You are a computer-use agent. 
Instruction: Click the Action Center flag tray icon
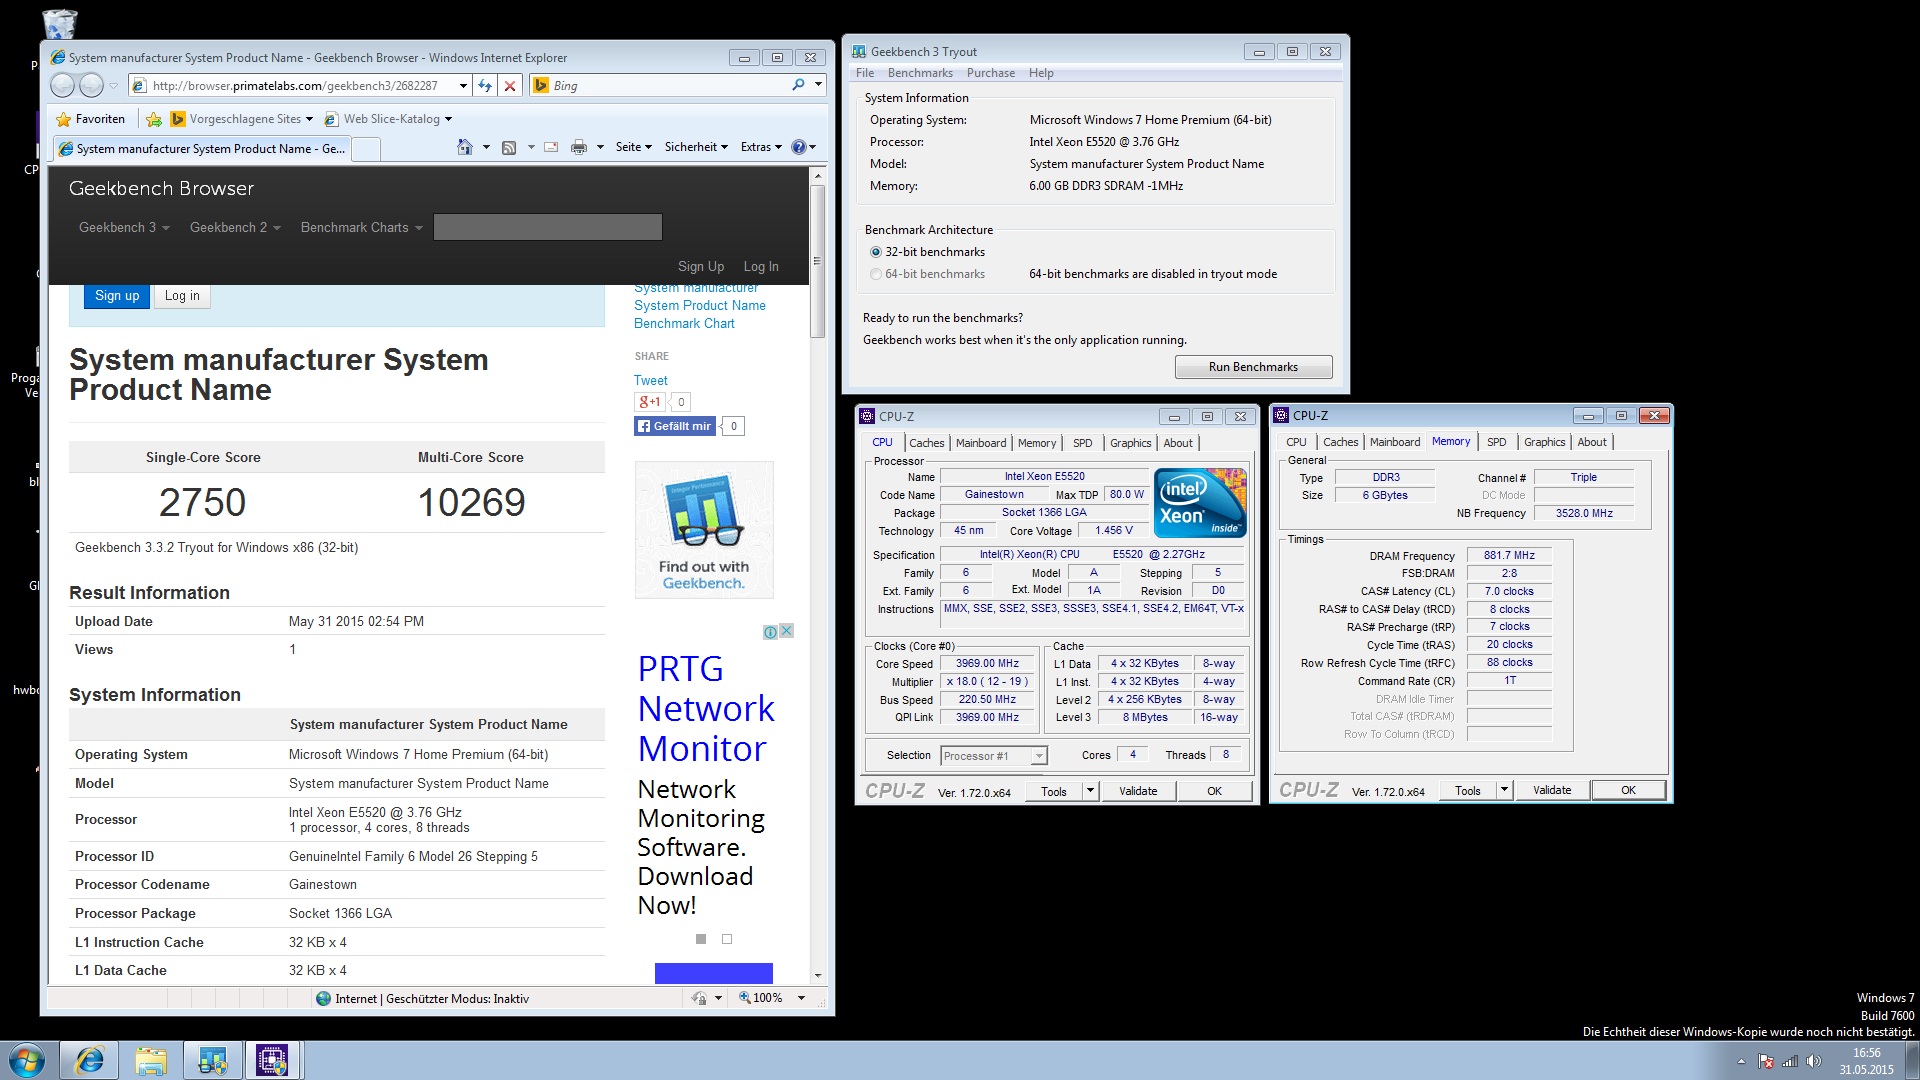(1767, 1061)
